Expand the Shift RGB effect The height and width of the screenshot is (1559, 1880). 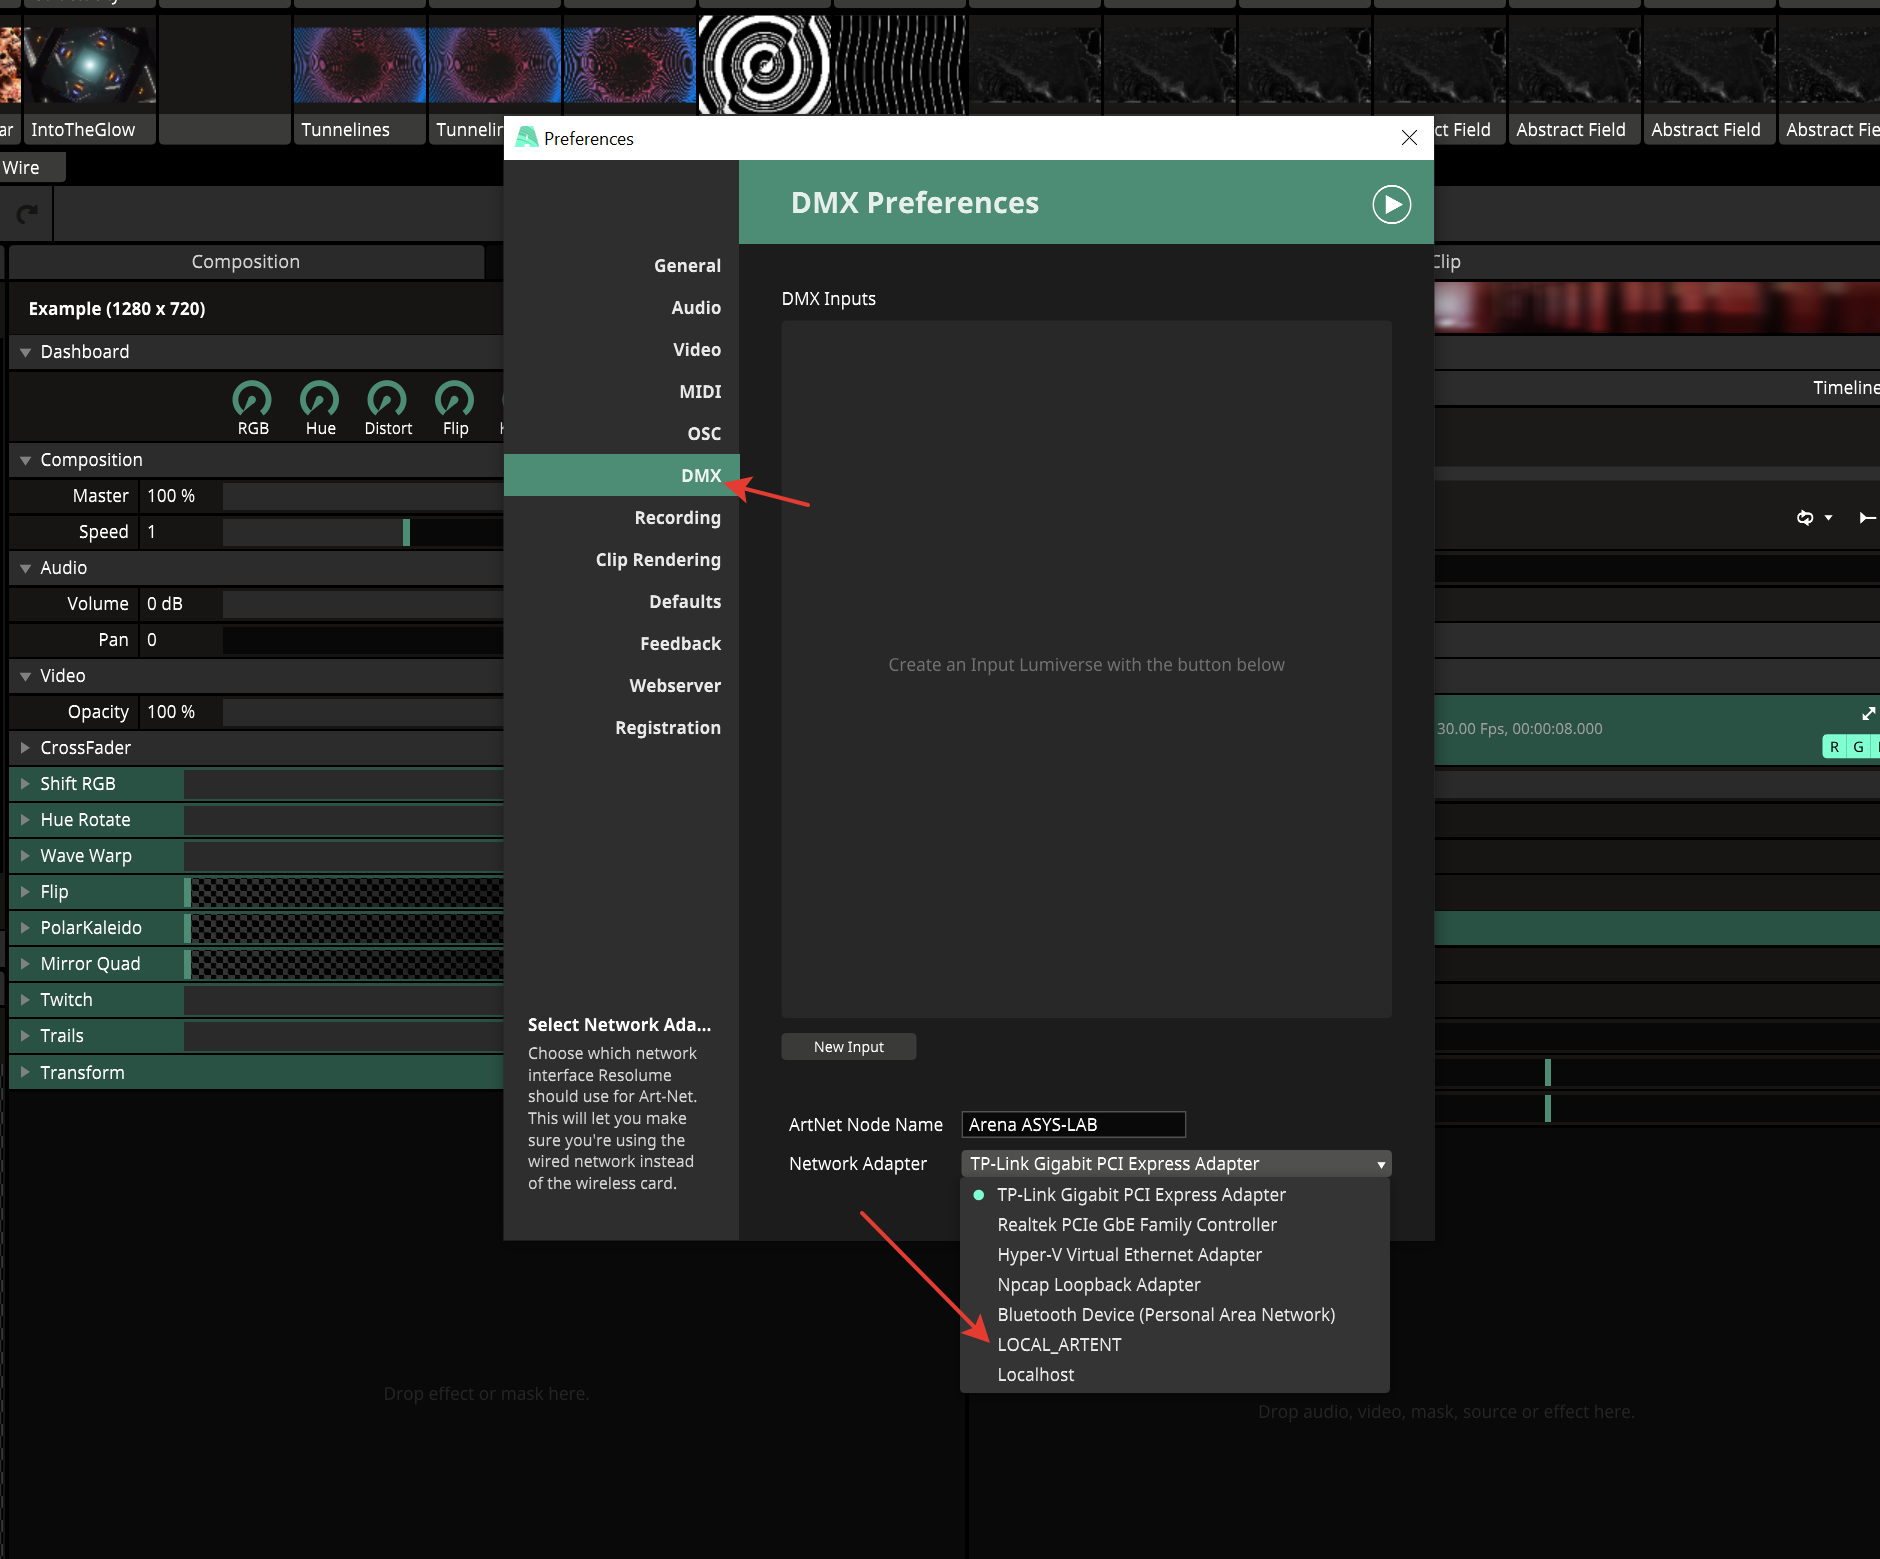pos(26,784)
